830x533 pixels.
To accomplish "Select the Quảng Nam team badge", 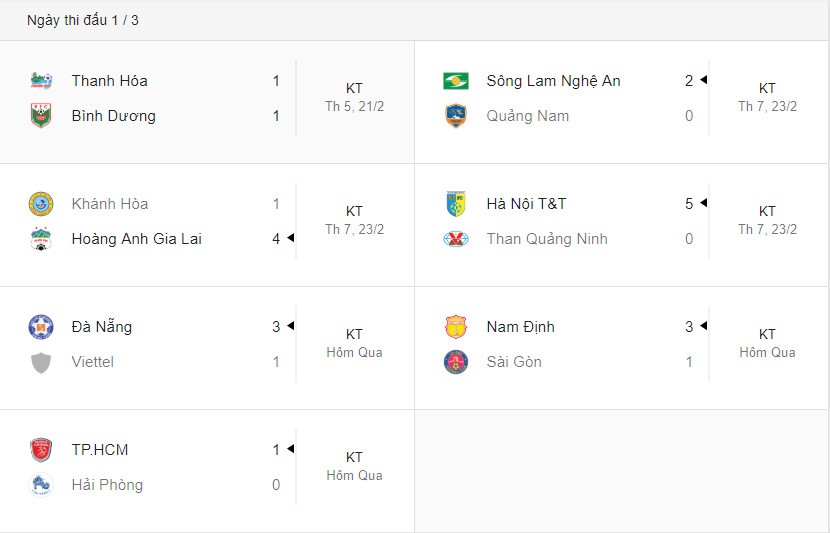I will tap(455, 115).
